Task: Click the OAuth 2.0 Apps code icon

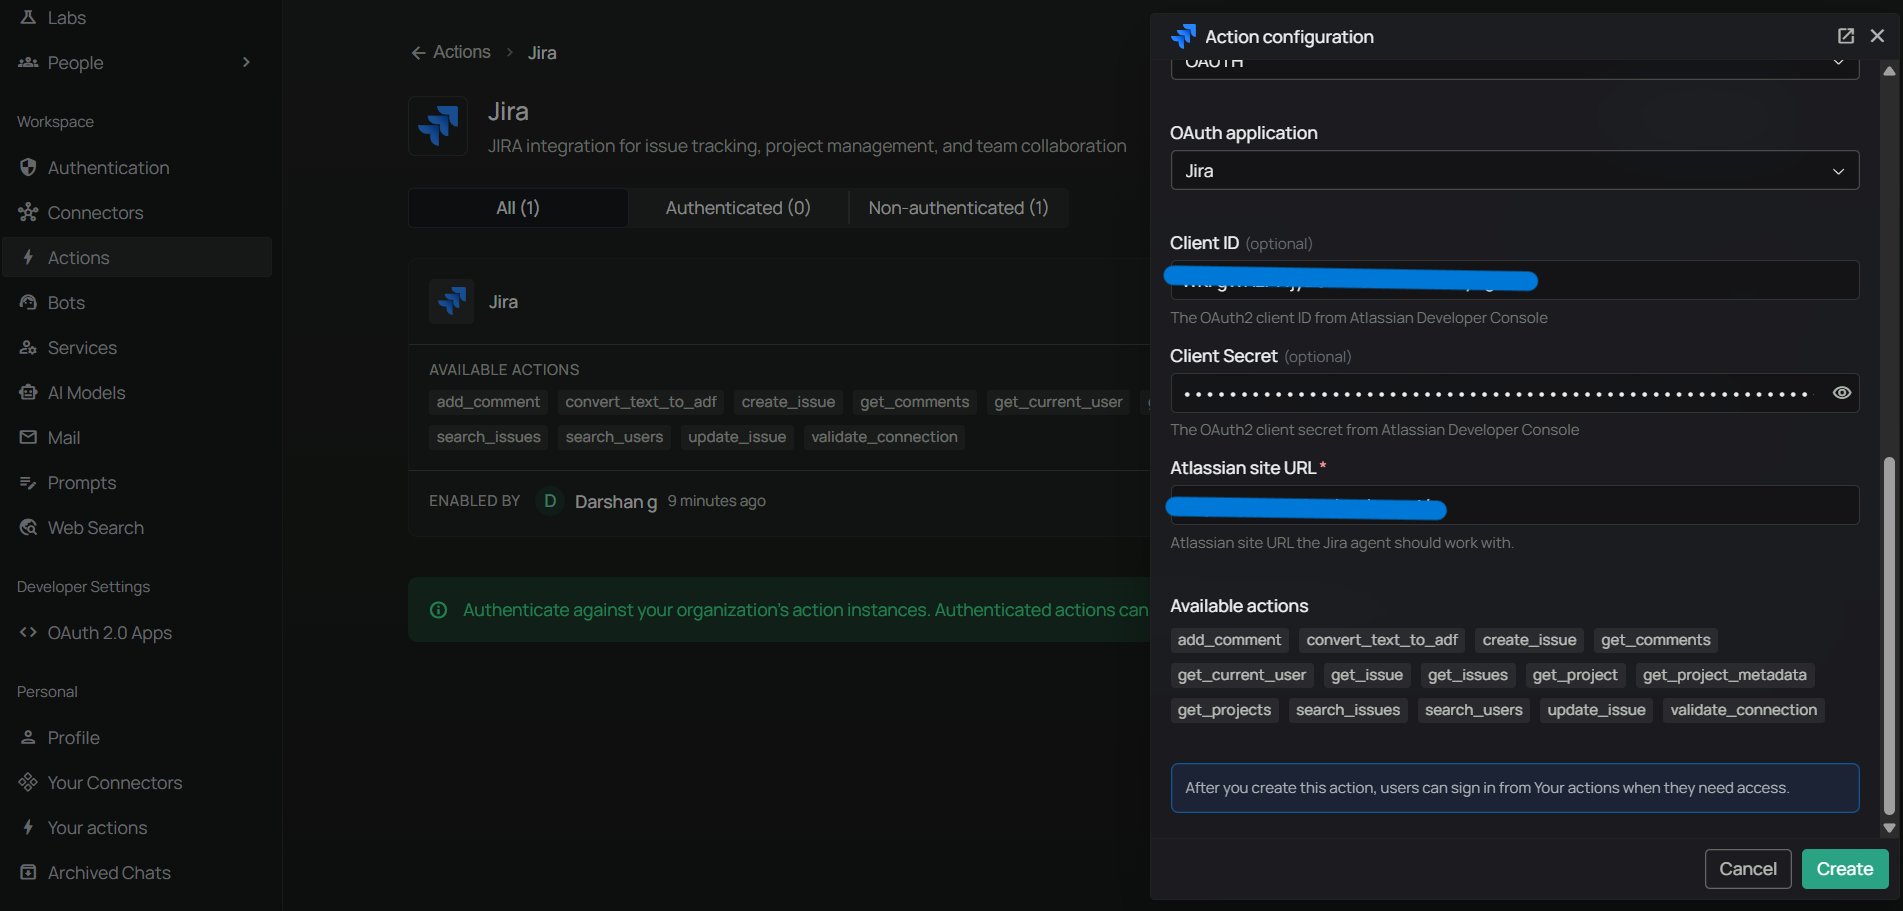Action: [x=28, y=632]
